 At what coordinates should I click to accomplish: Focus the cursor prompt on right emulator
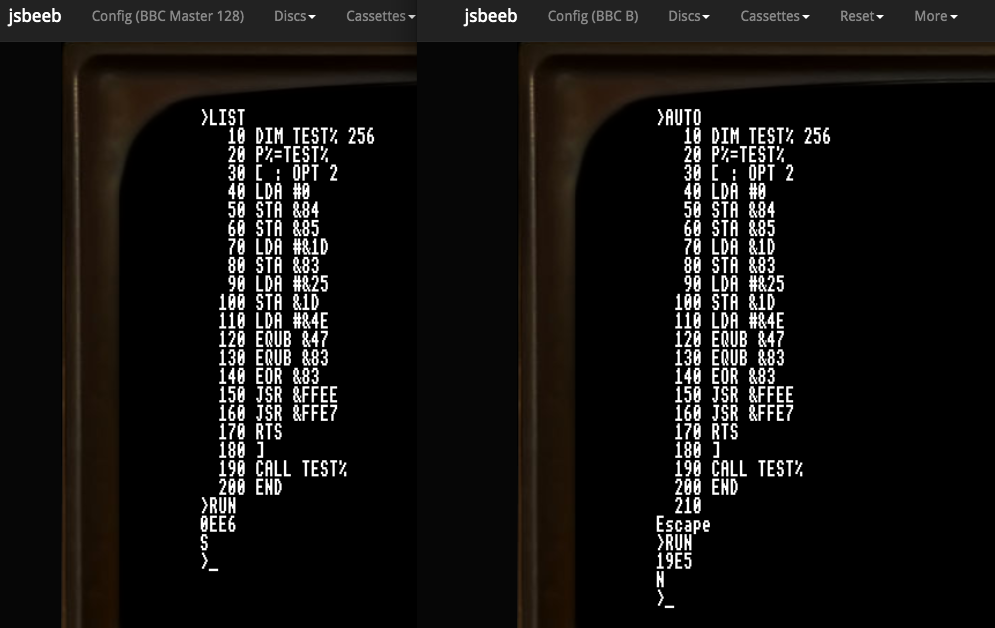(665, 599)
